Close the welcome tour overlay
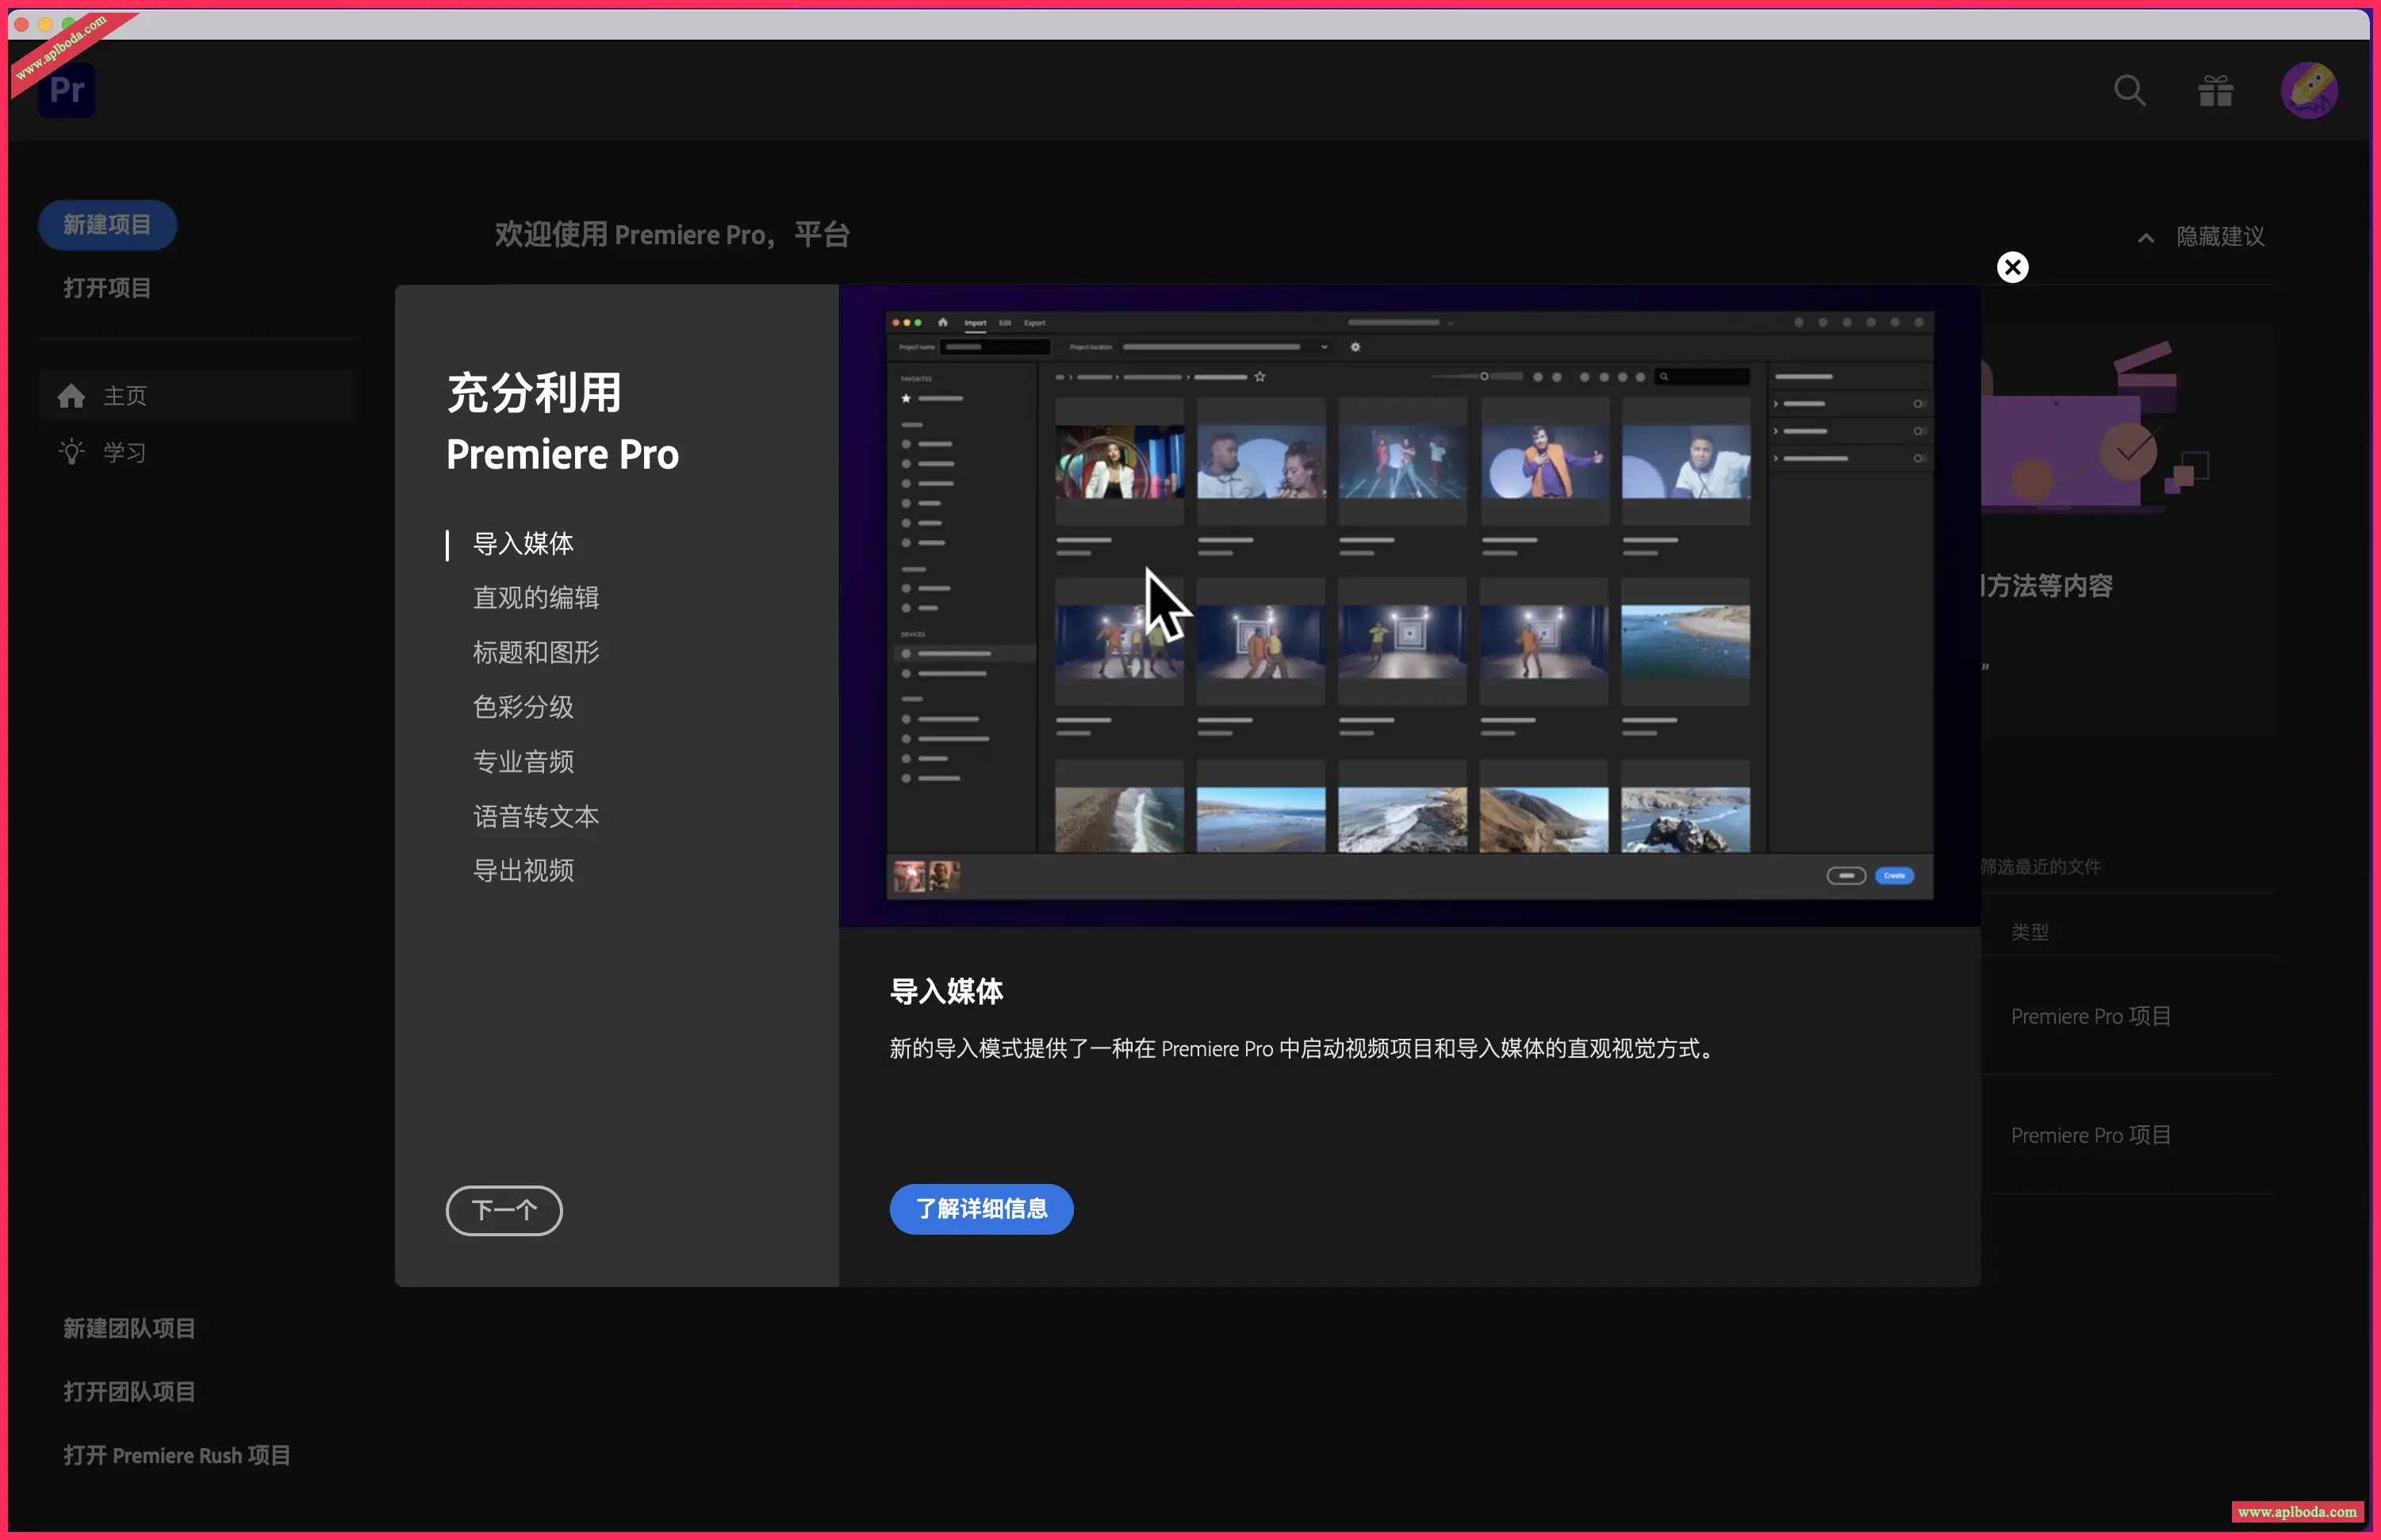The image size is (2381, 1540). coord(2011,266)
